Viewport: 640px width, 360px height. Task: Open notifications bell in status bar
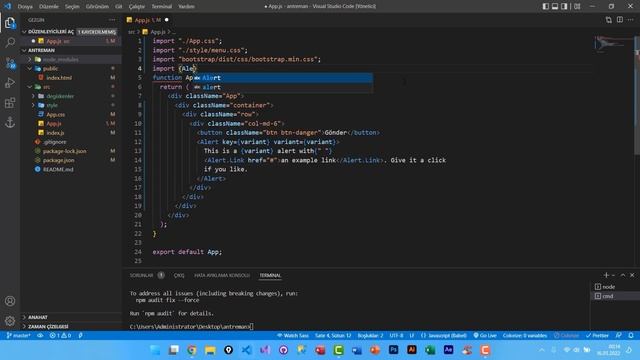(x=631, y=336)
